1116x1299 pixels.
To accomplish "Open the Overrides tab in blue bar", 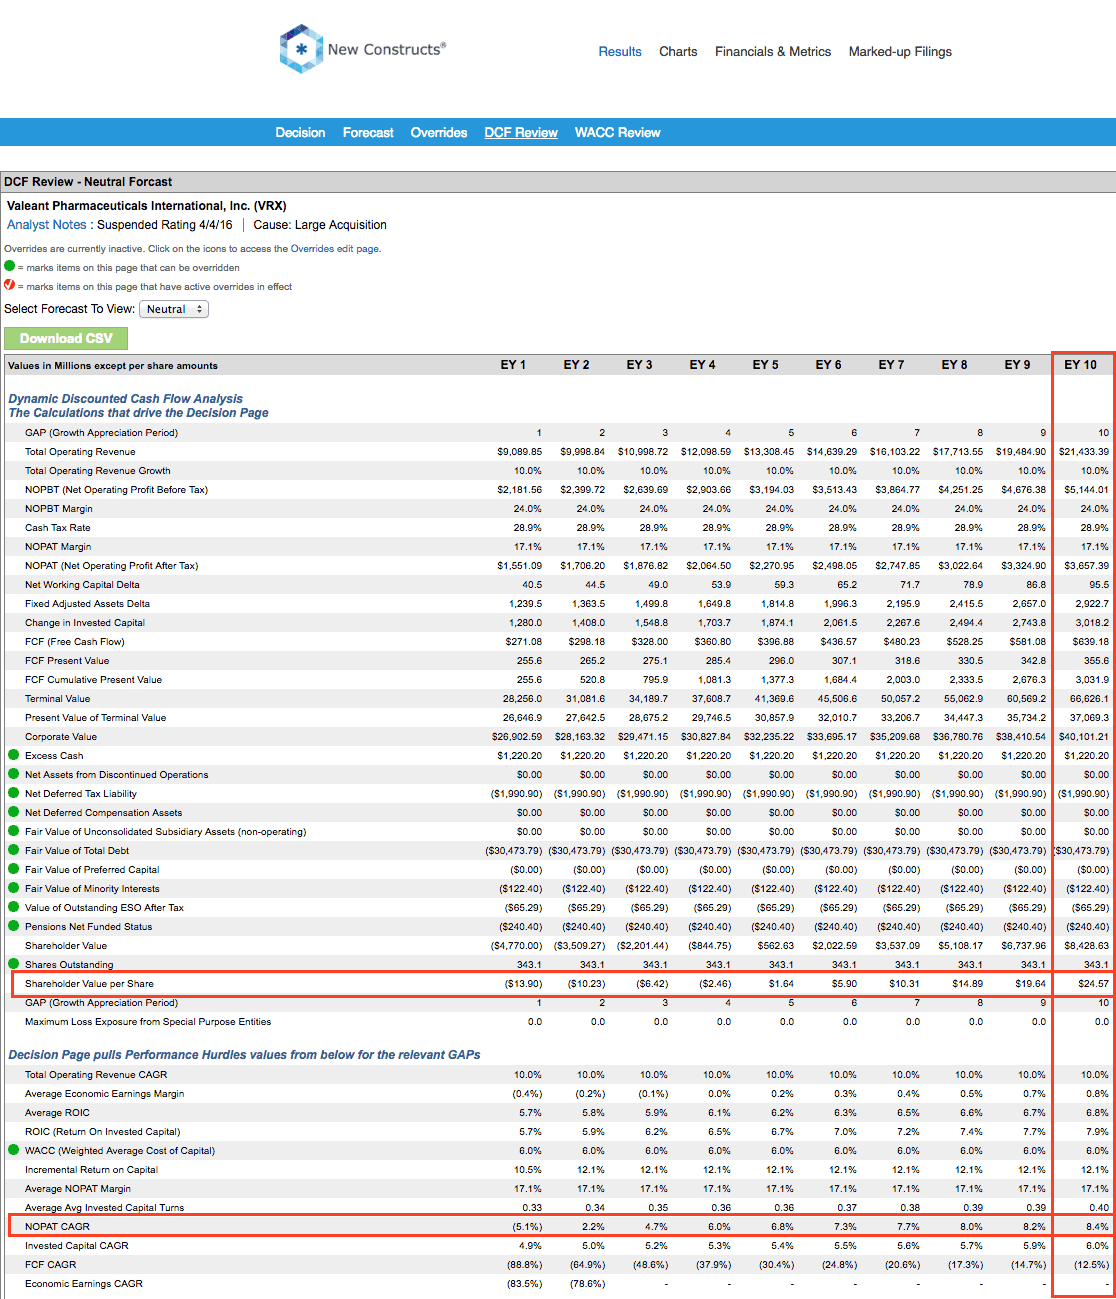I will pos(439,133).
